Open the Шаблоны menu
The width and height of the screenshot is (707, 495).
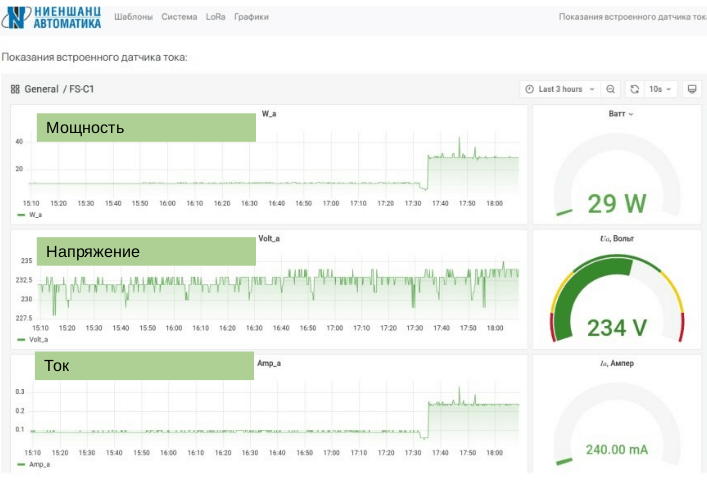point(133,17)
